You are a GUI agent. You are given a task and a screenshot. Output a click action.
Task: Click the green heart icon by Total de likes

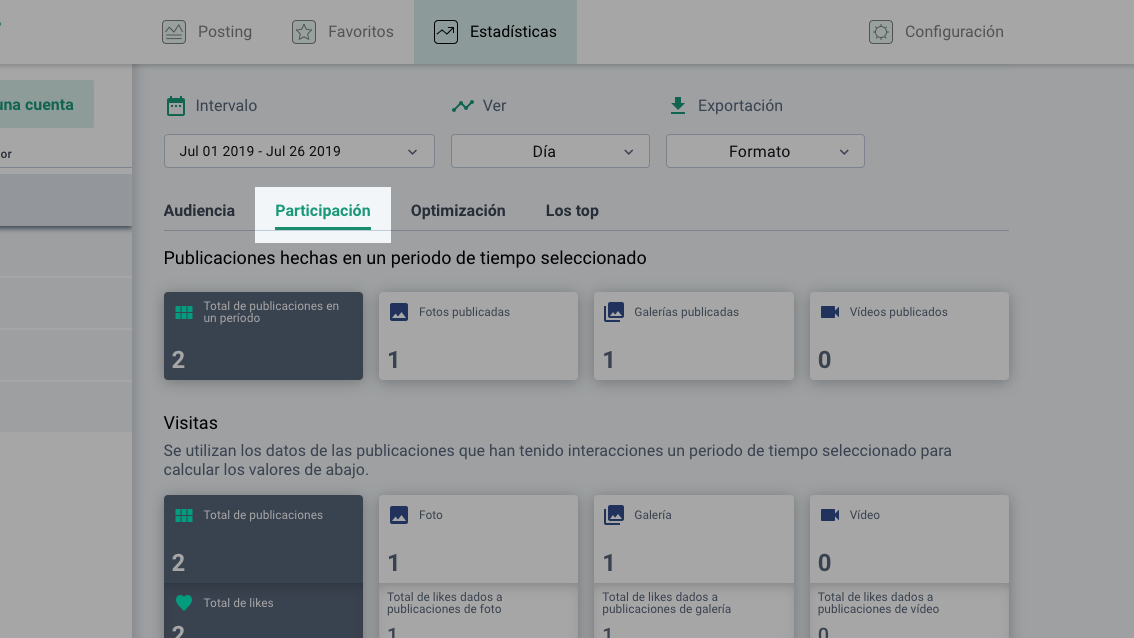point(184,603)
